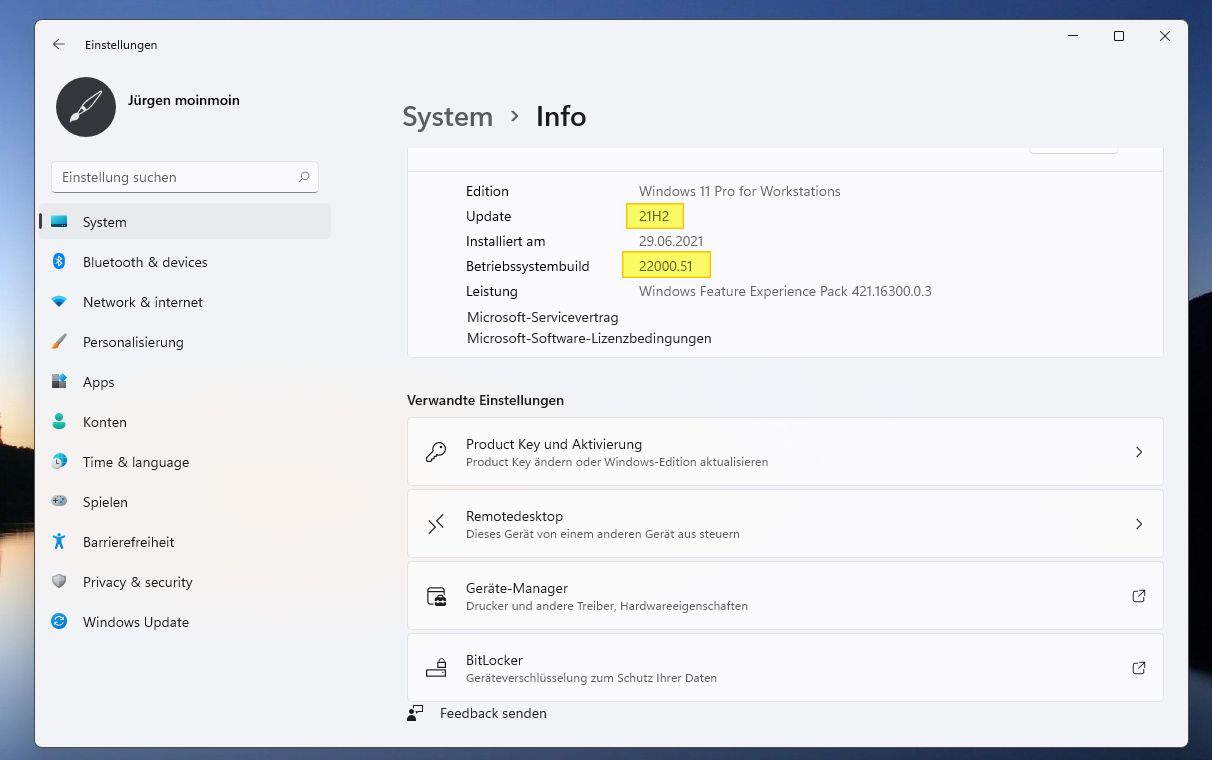Open Microsoft-Software-Lizenzbedingungen link

click(589, 339)
